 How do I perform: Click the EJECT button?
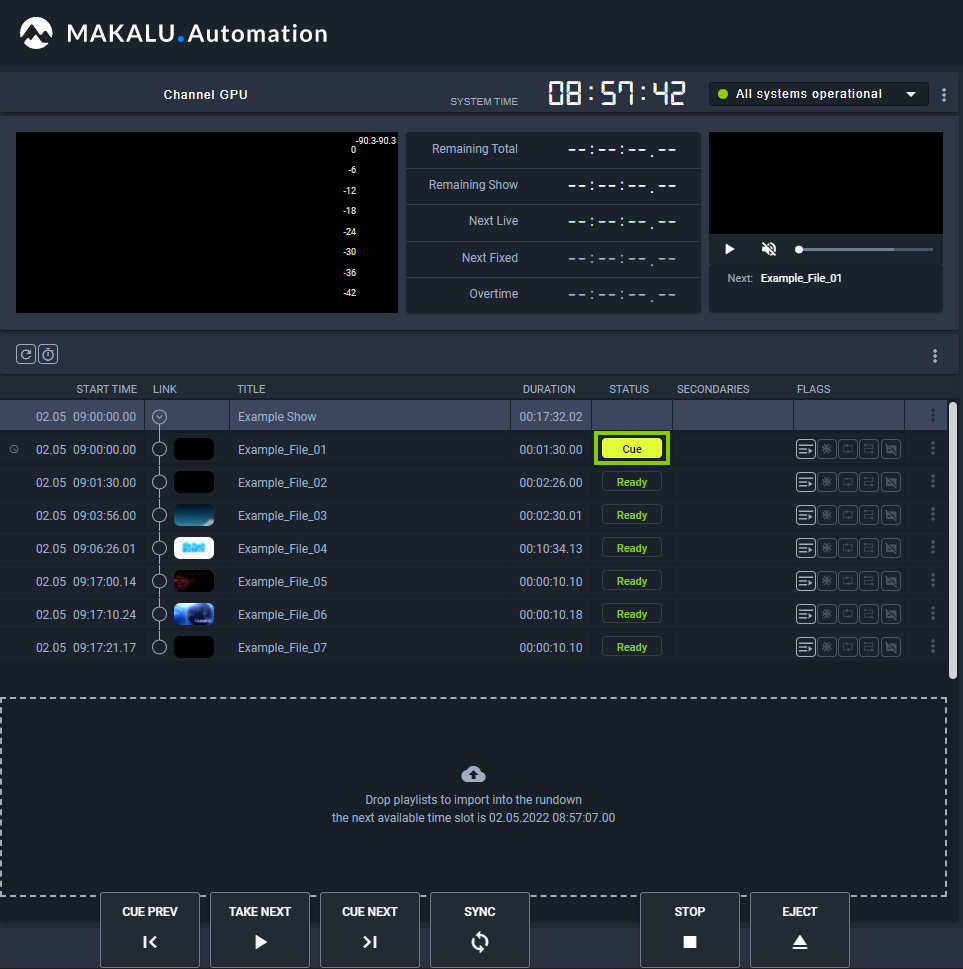[800, 929]
